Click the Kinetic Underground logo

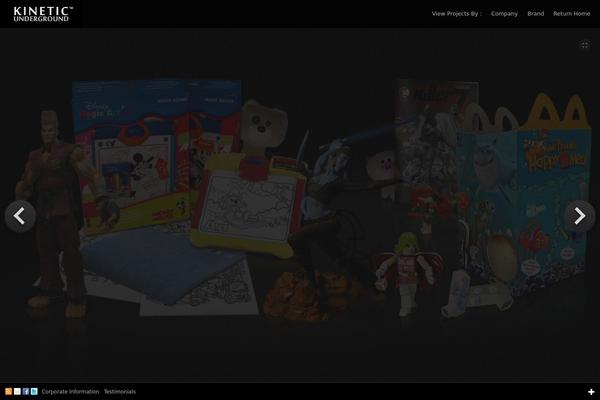[43, 14]
